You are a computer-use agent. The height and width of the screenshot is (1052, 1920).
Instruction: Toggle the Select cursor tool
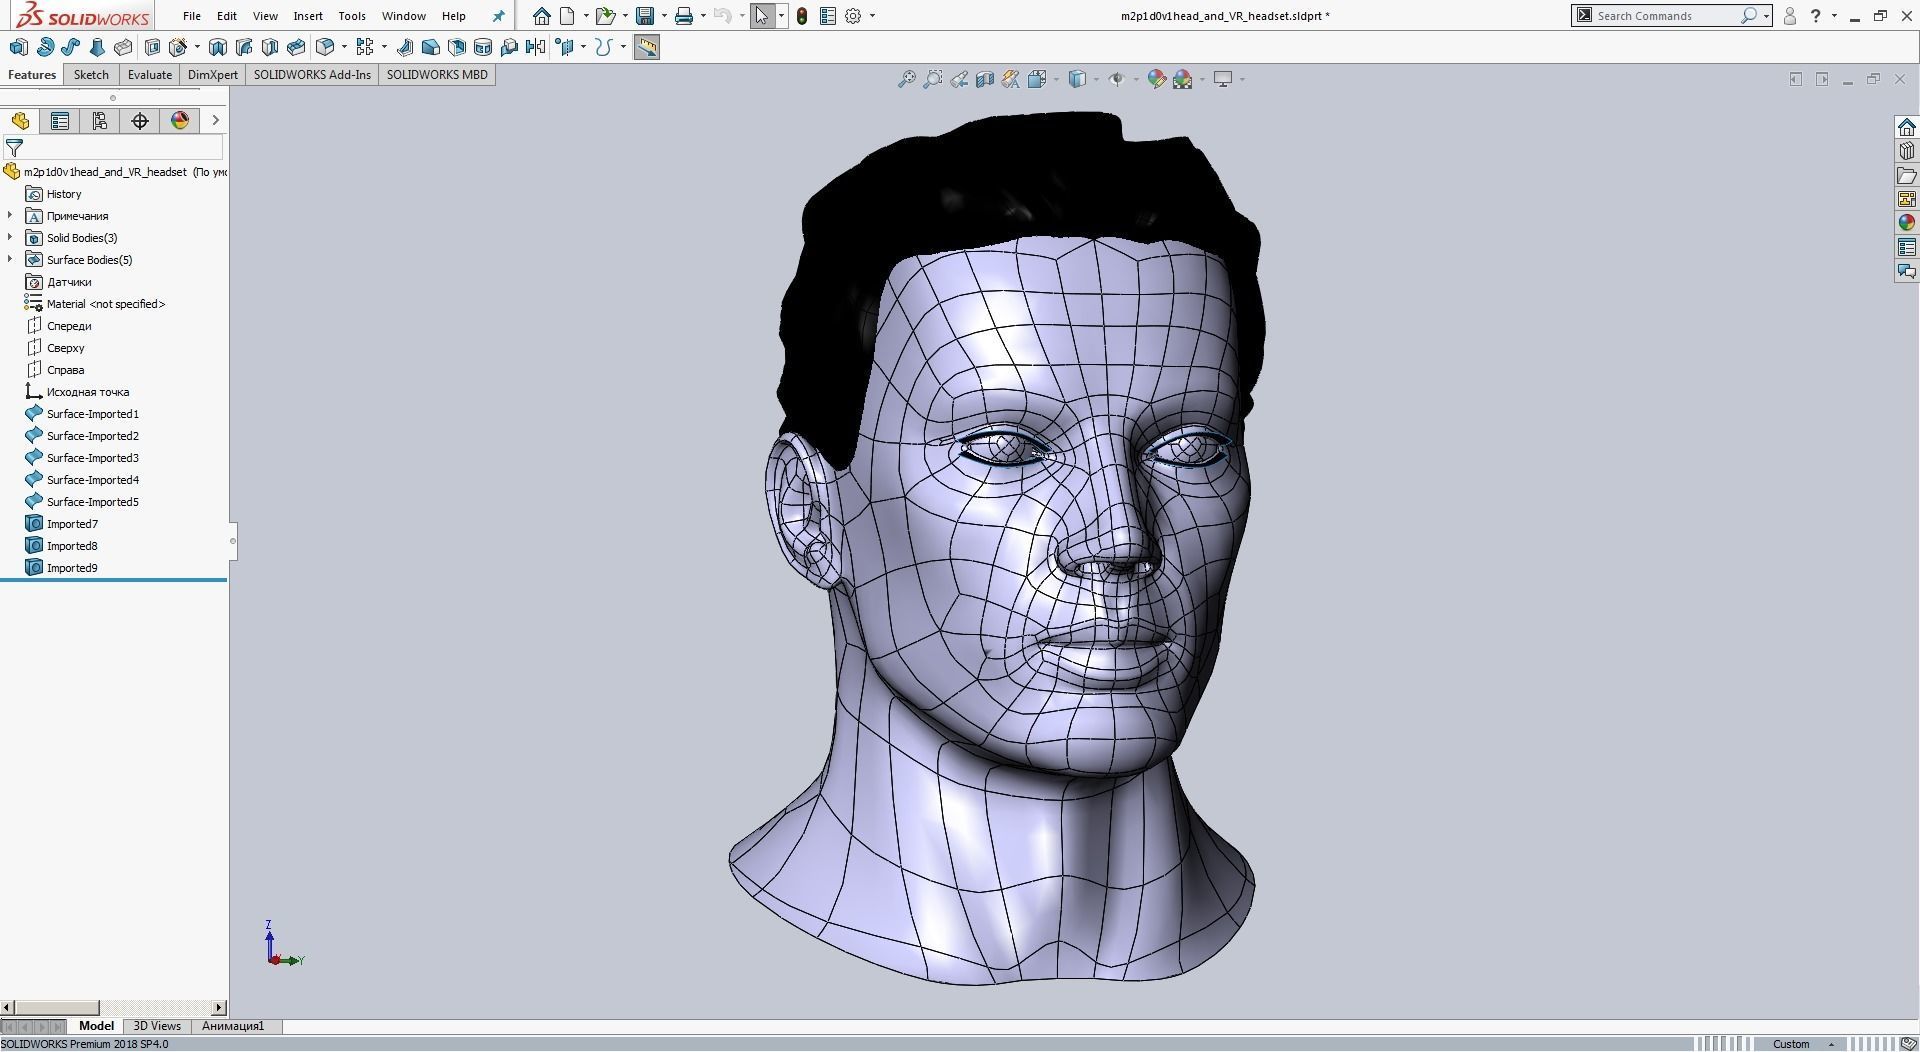(762, 16)
